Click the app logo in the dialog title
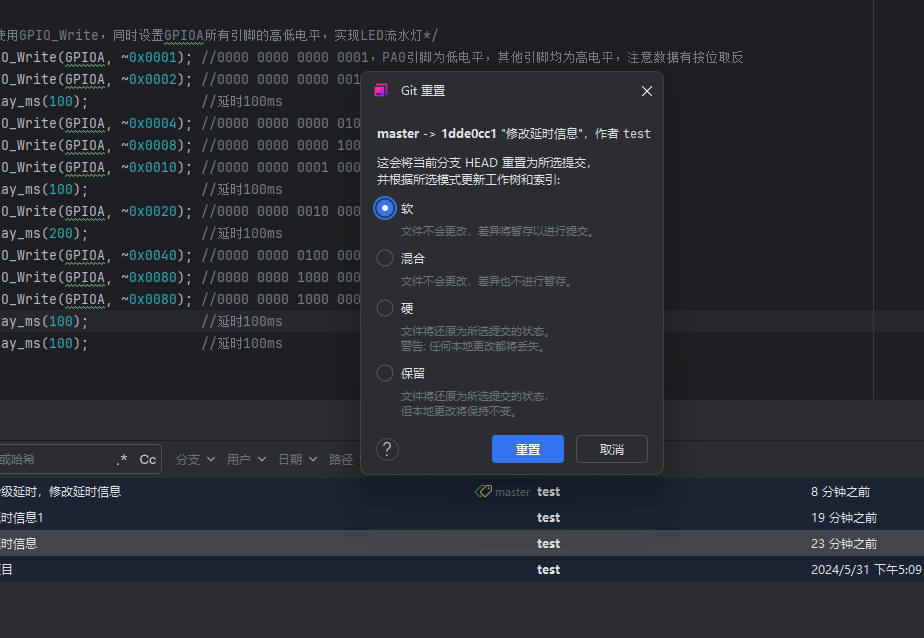The height and width of the screenshot is (638, 924). (x=381, y=91)
